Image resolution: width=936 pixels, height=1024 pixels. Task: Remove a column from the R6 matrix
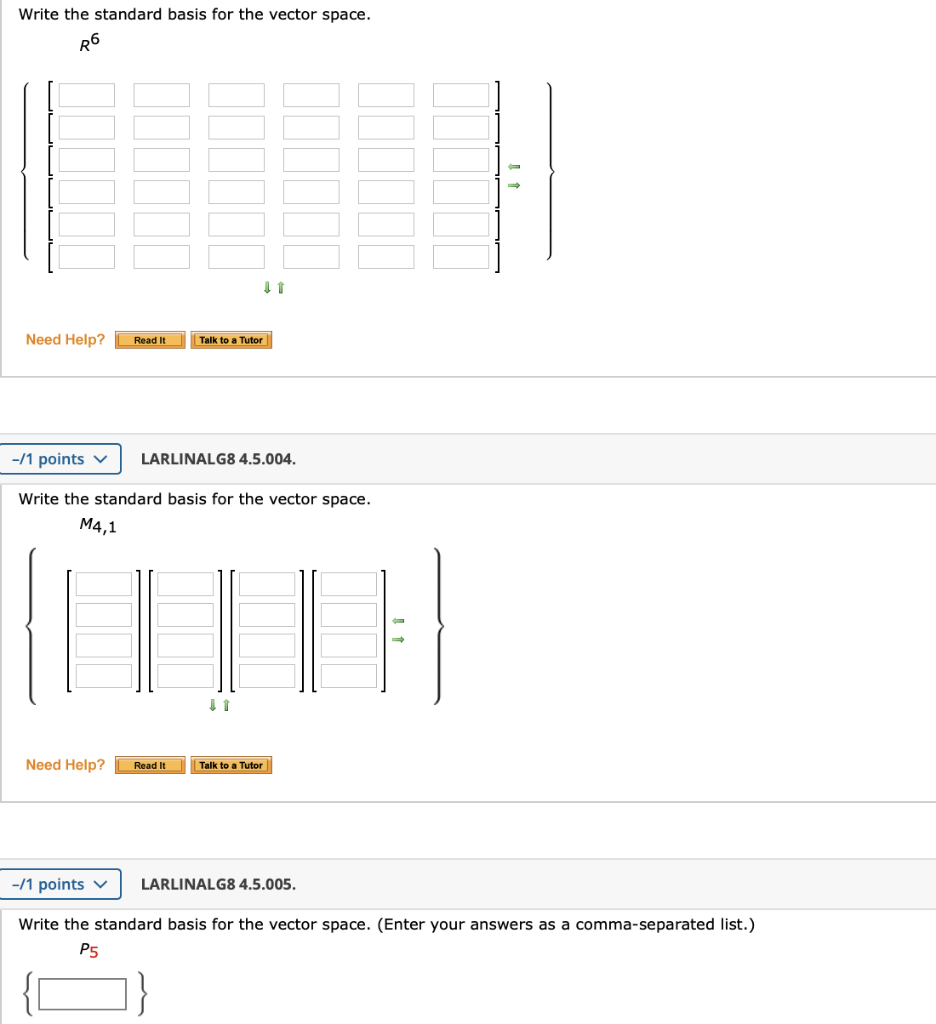click(514, 167)
